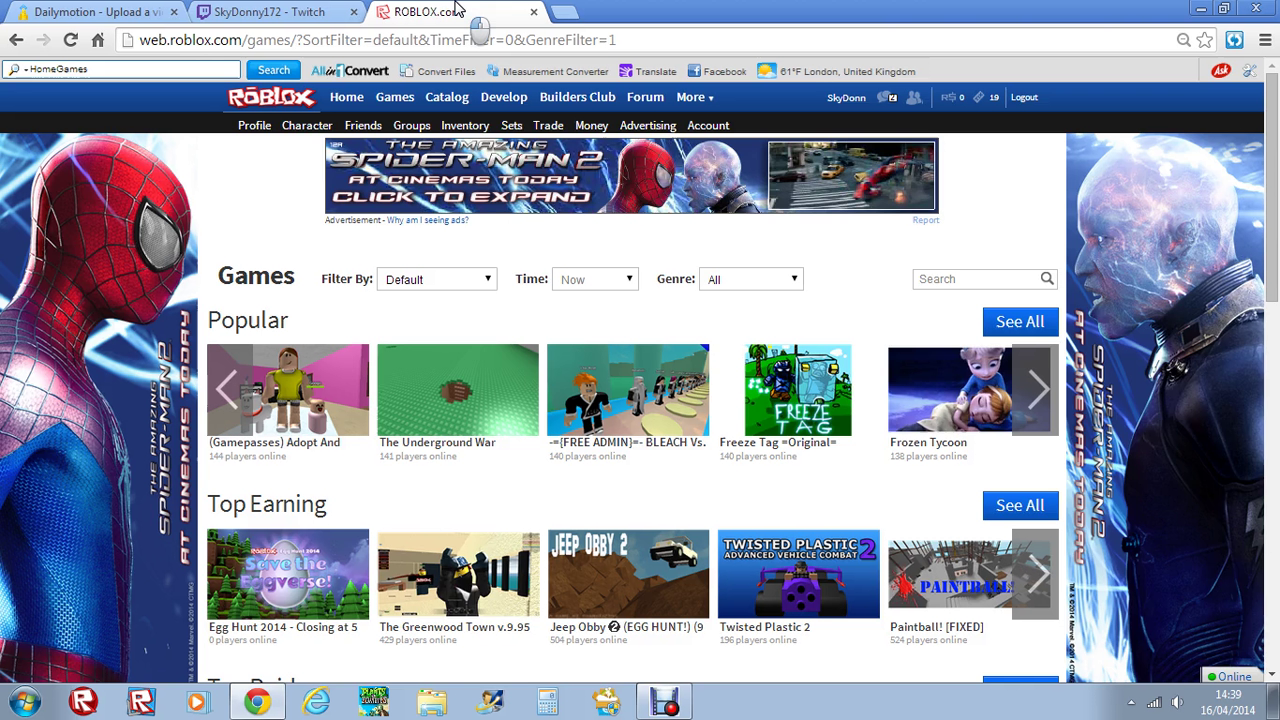Screen dimensions: 1280x720
Task: Open the Filter By dropdown
Action: tap(437, 279)
